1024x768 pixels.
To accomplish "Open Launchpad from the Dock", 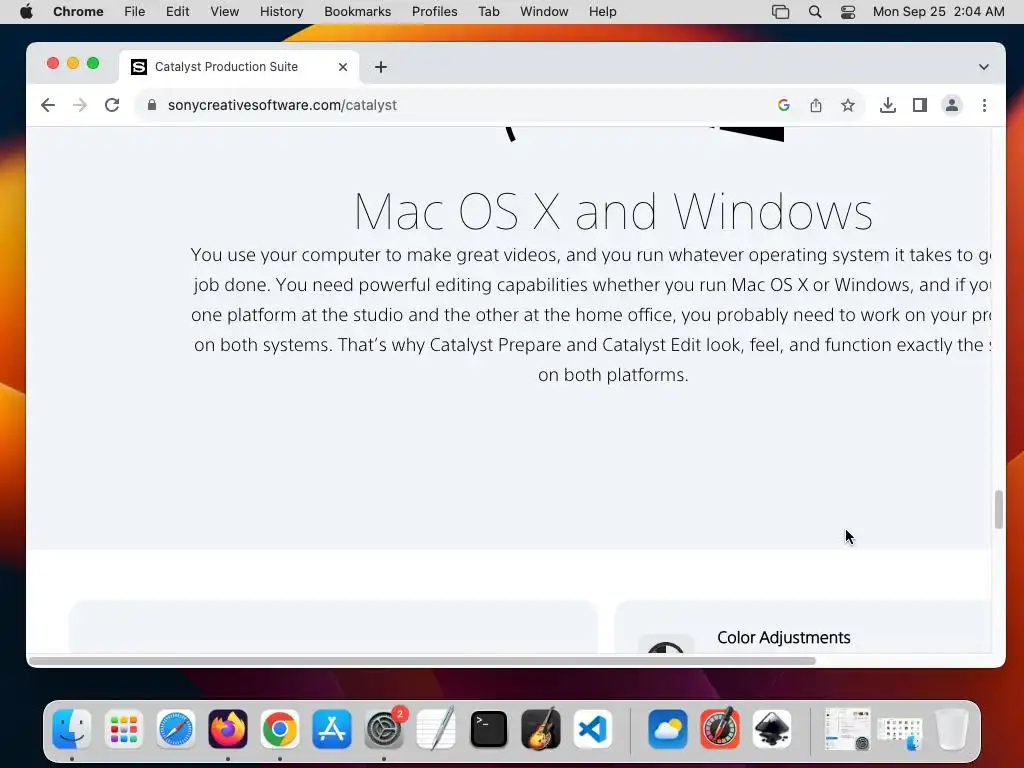I will coord(123,729).
